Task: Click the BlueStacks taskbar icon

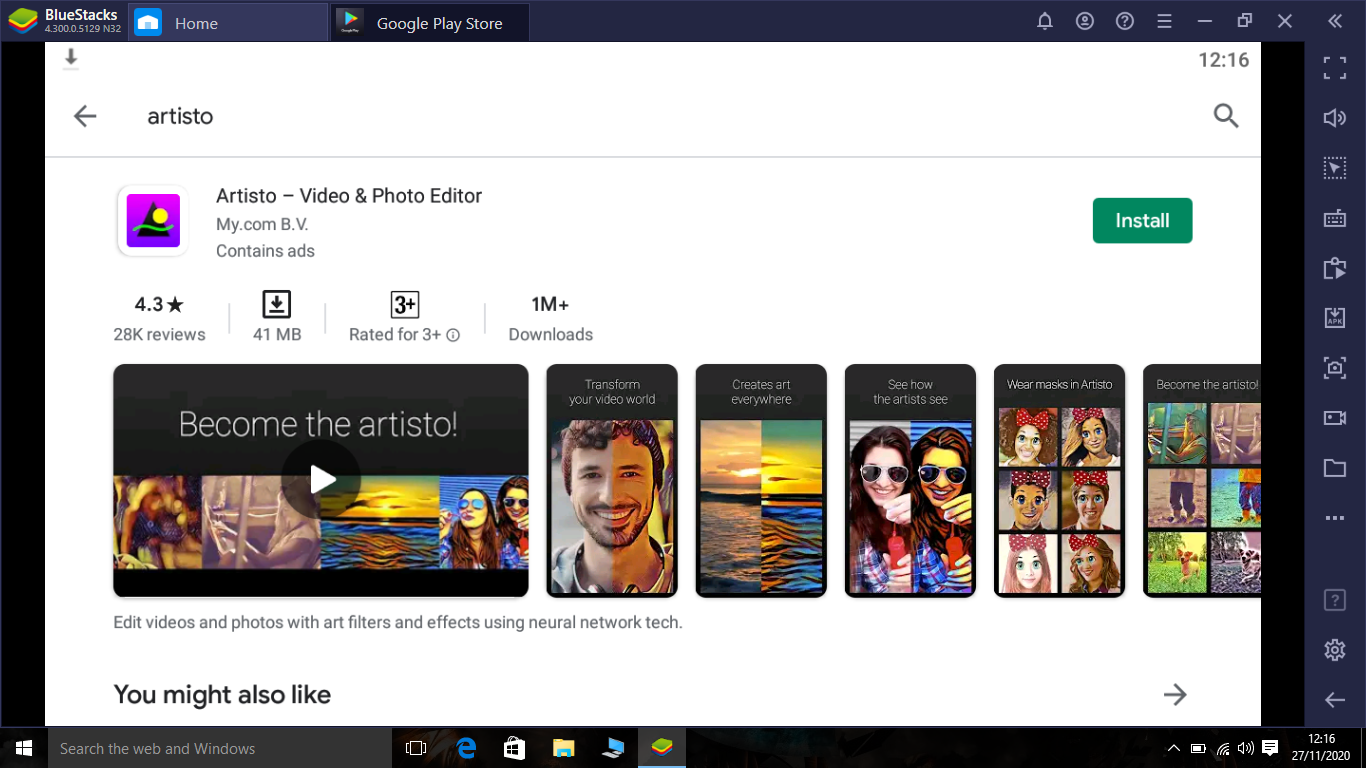Action: 662,748
